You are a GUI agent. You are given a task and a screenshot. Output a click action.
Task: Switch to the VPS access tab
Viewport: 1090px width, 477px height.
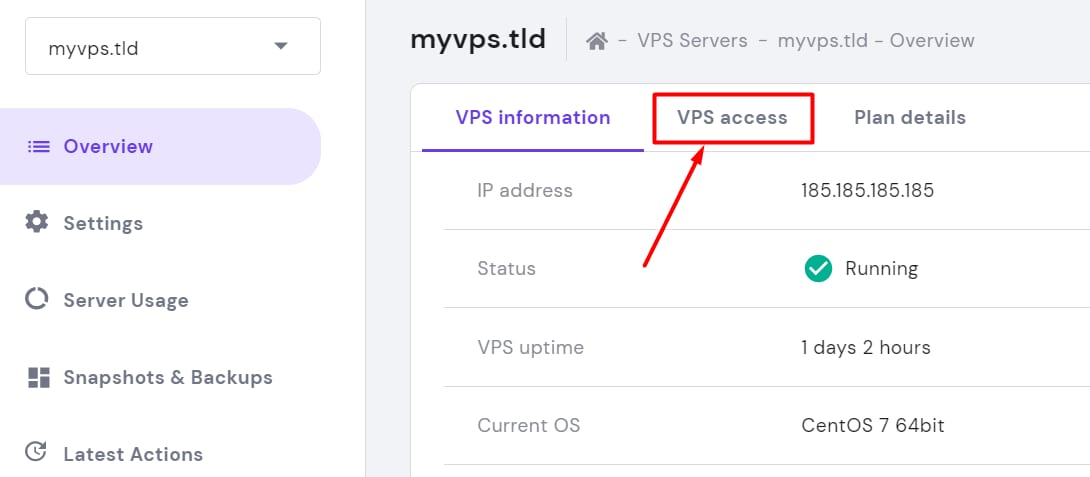(x=732, y=118)
